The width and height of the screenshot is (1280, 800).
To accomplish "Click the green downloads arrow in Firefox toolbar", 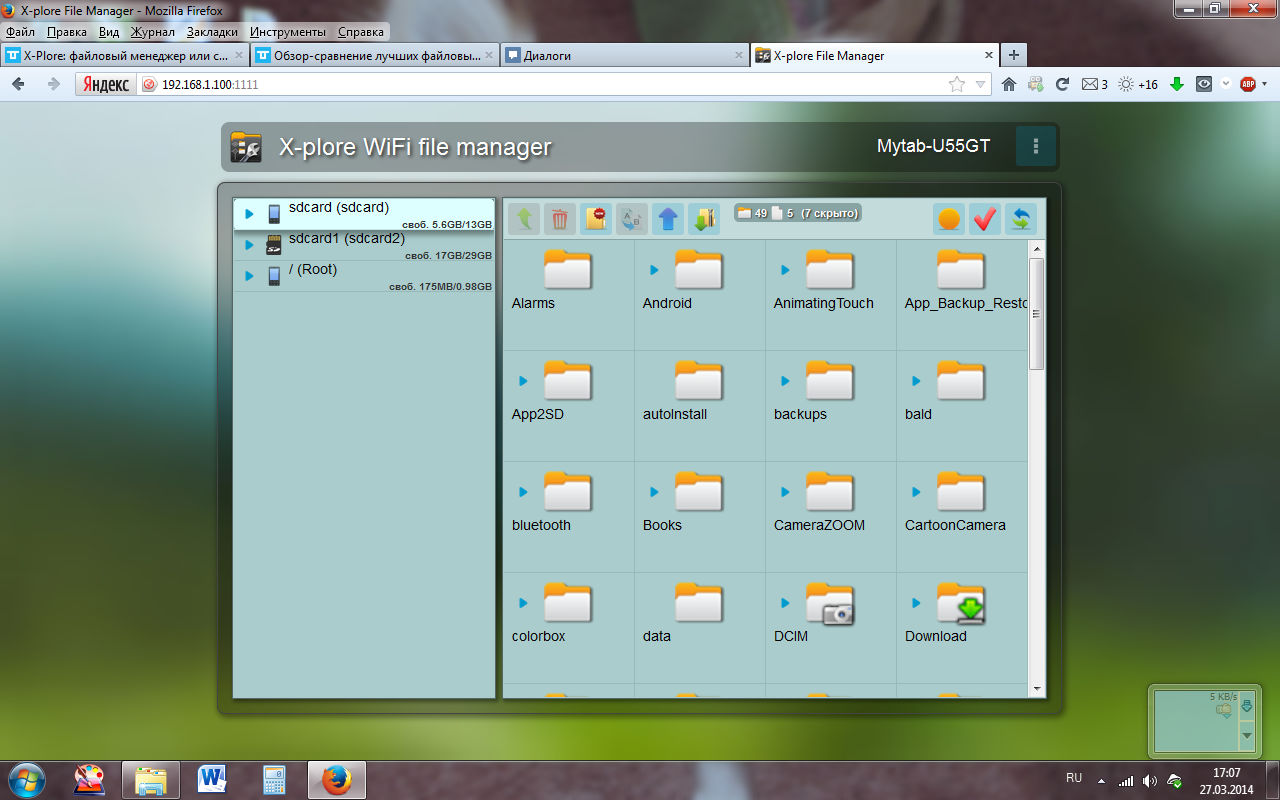I will click(x=1177, y=84).
